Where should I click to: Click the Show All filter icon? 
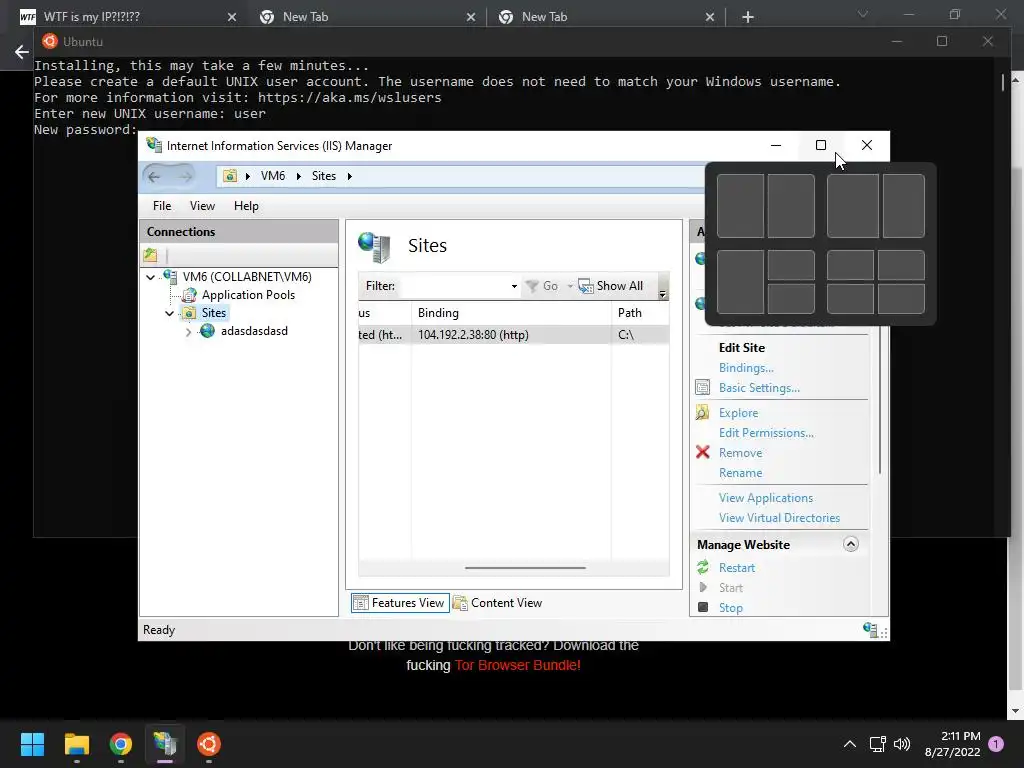[x=586, y=286]
